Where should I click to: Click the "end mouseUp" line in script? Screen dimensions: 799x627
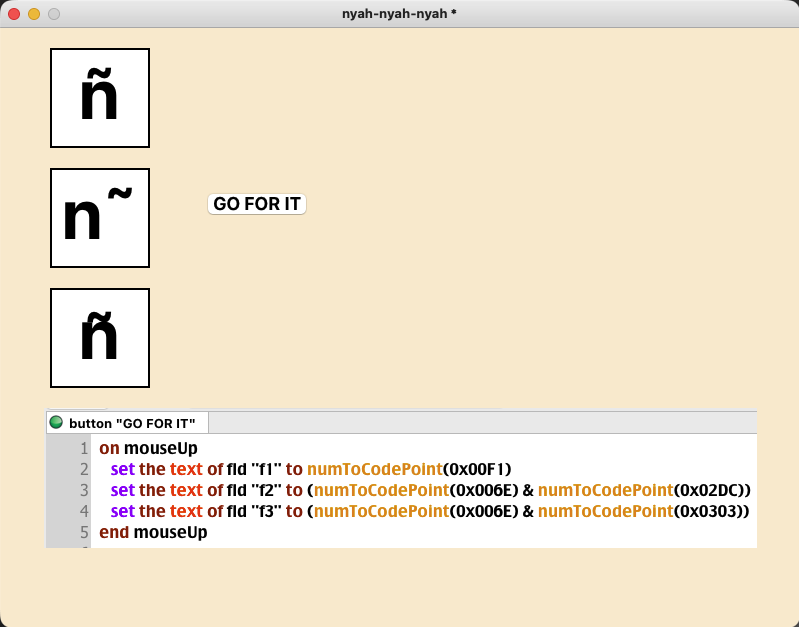click(x=152, y=533)
